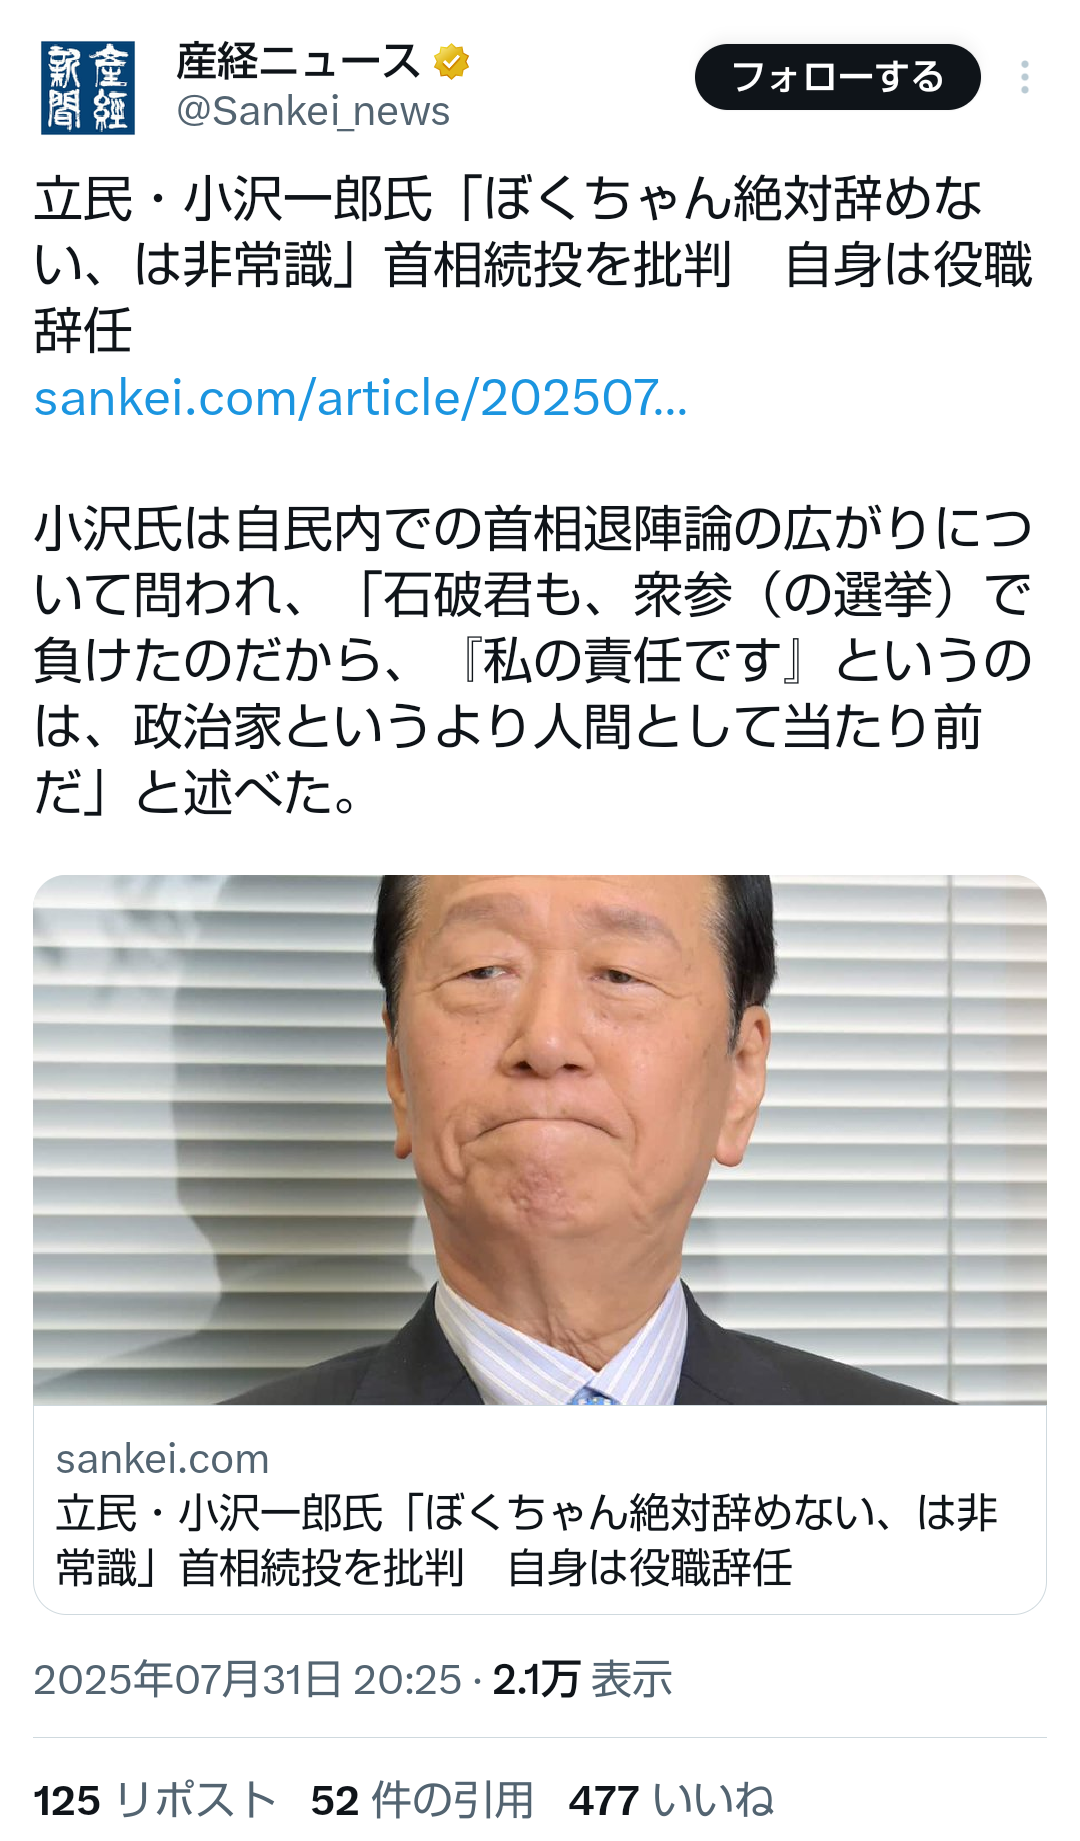Click the 首相続投を批判 phrase in the tweet
This screenshot has height=1841, width=1080.
559,265
